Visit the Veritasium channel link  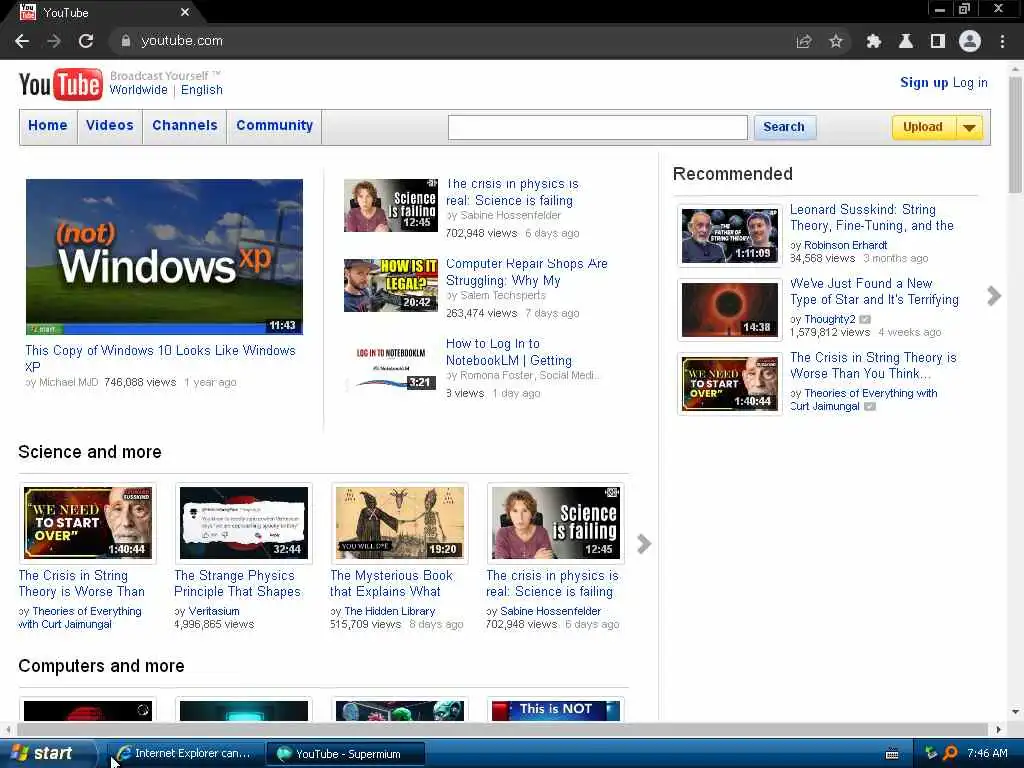pos(214,611)
